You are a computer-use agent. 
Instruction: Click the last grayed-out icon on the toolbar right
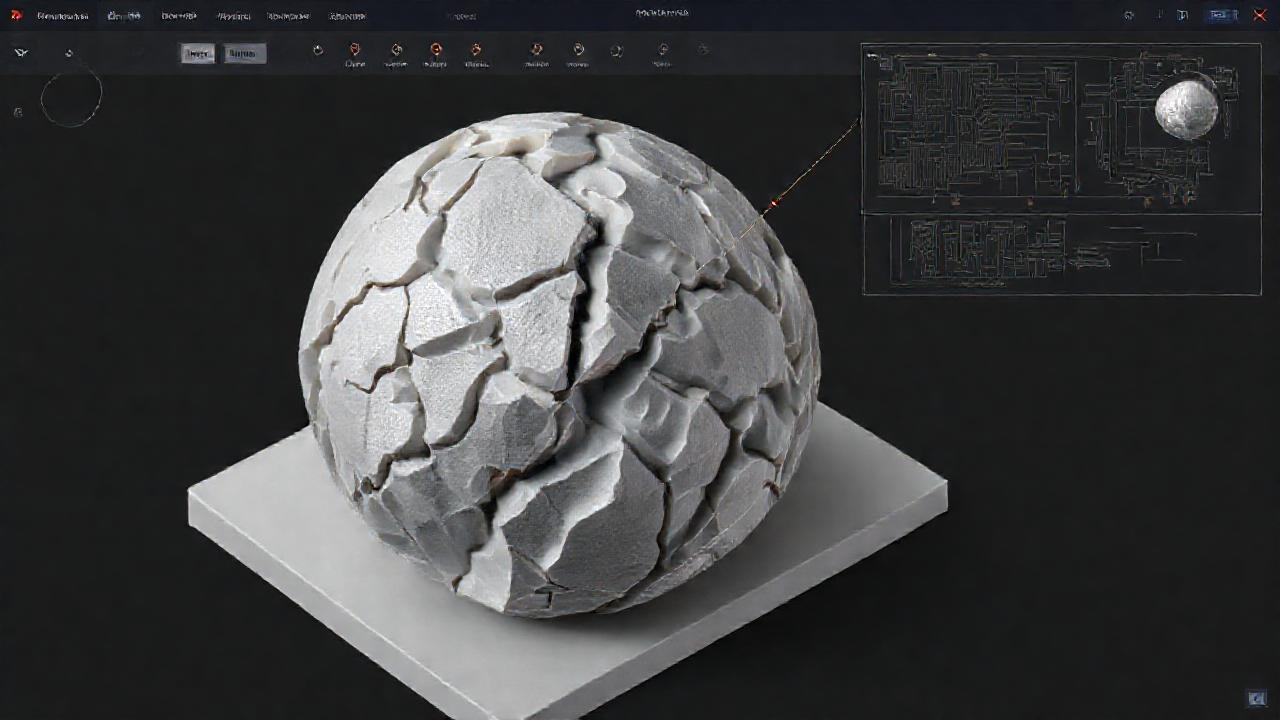pos(703,51)
